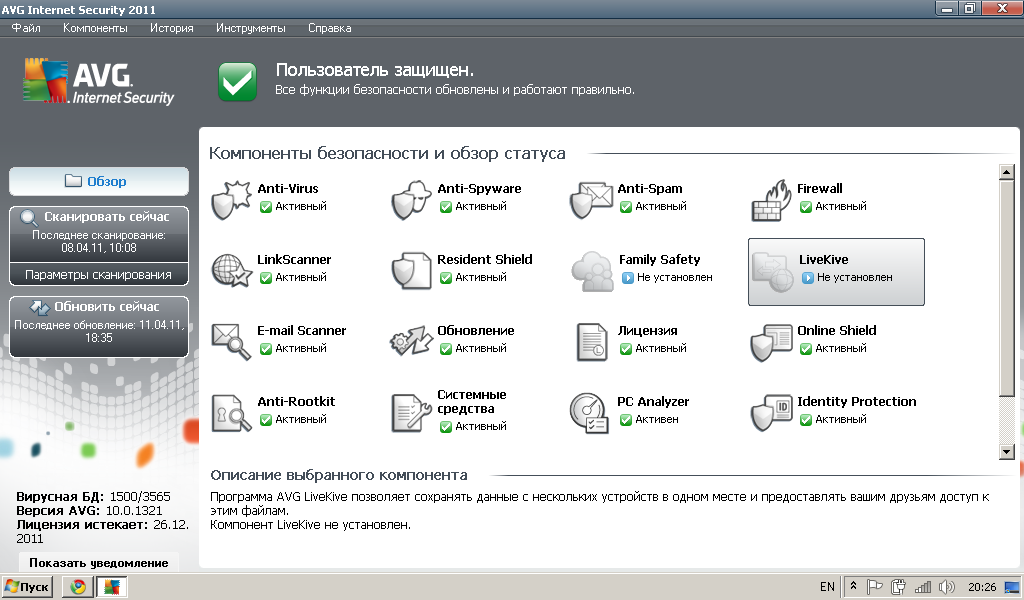Open the Пуск start menu

[27, 587]
